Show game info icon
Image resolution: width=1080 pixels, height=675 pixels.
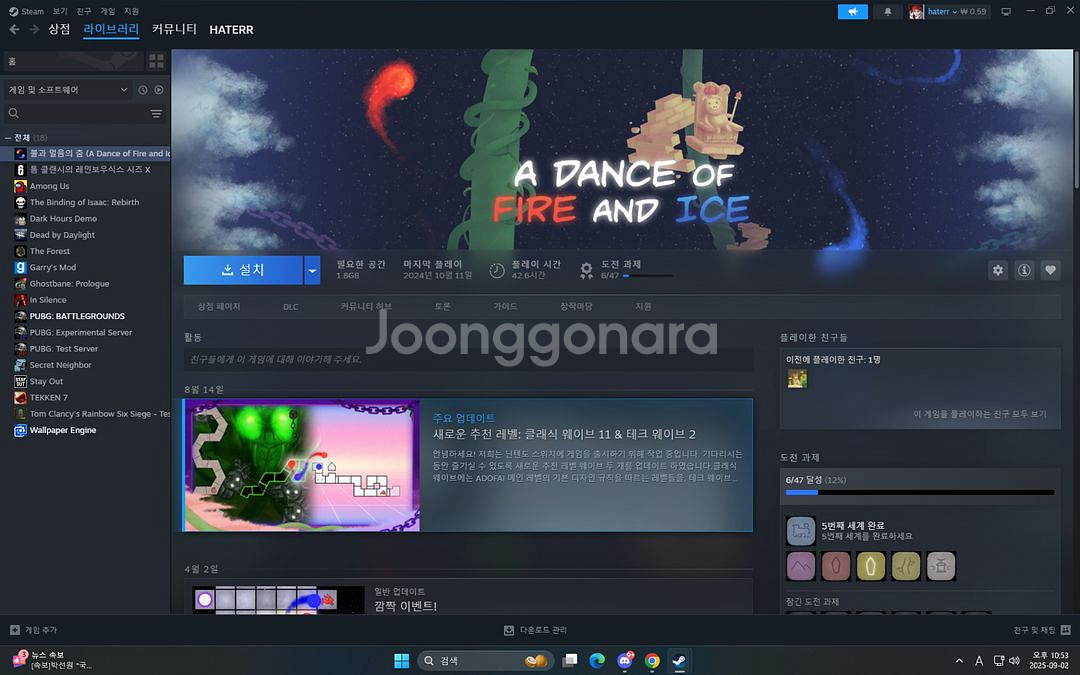click(x=1024, y=271)
